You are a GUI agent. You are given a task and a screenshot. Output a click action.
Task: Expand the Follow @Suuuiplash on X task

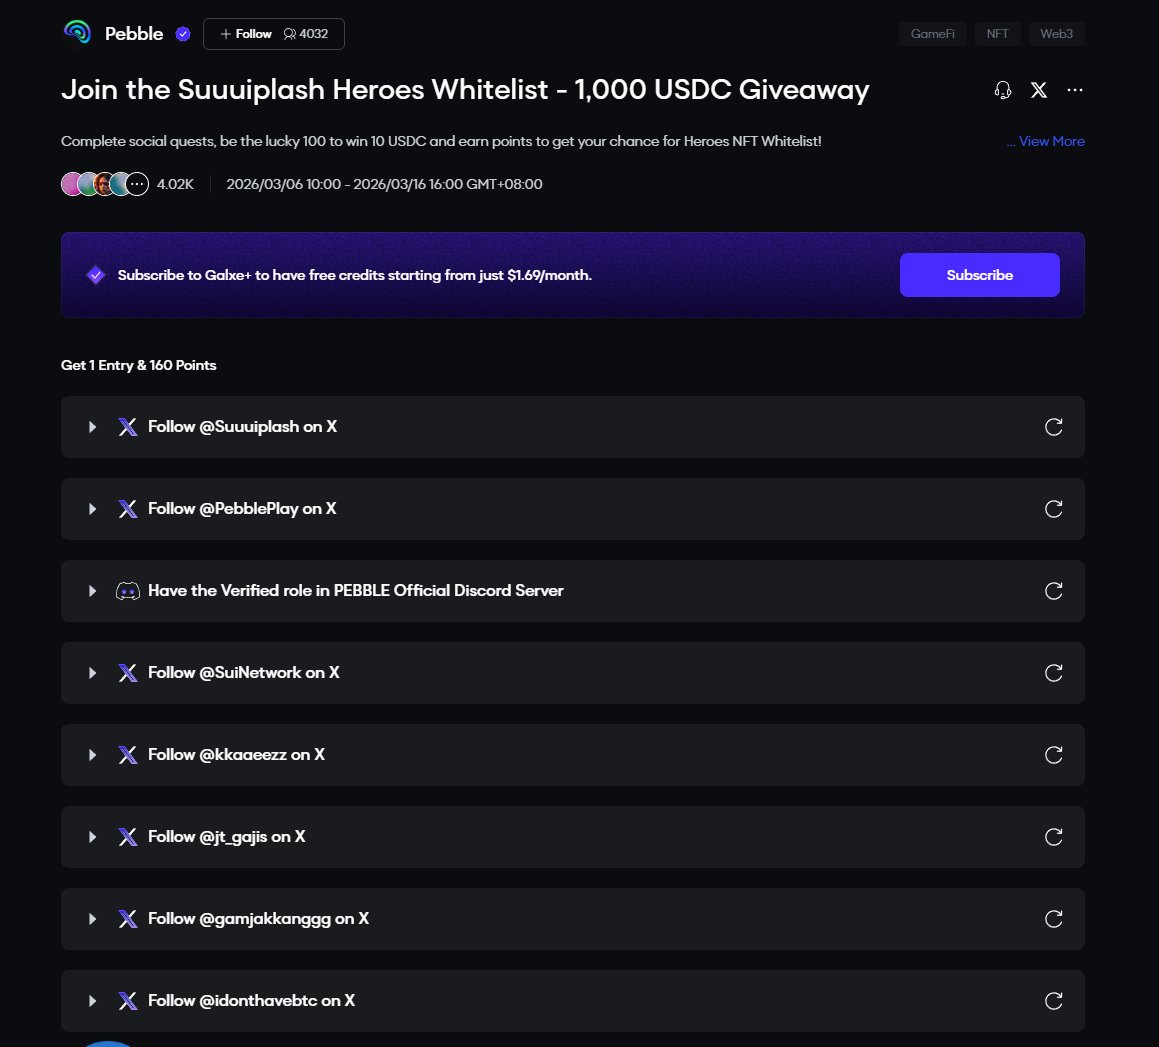[93, 427]
